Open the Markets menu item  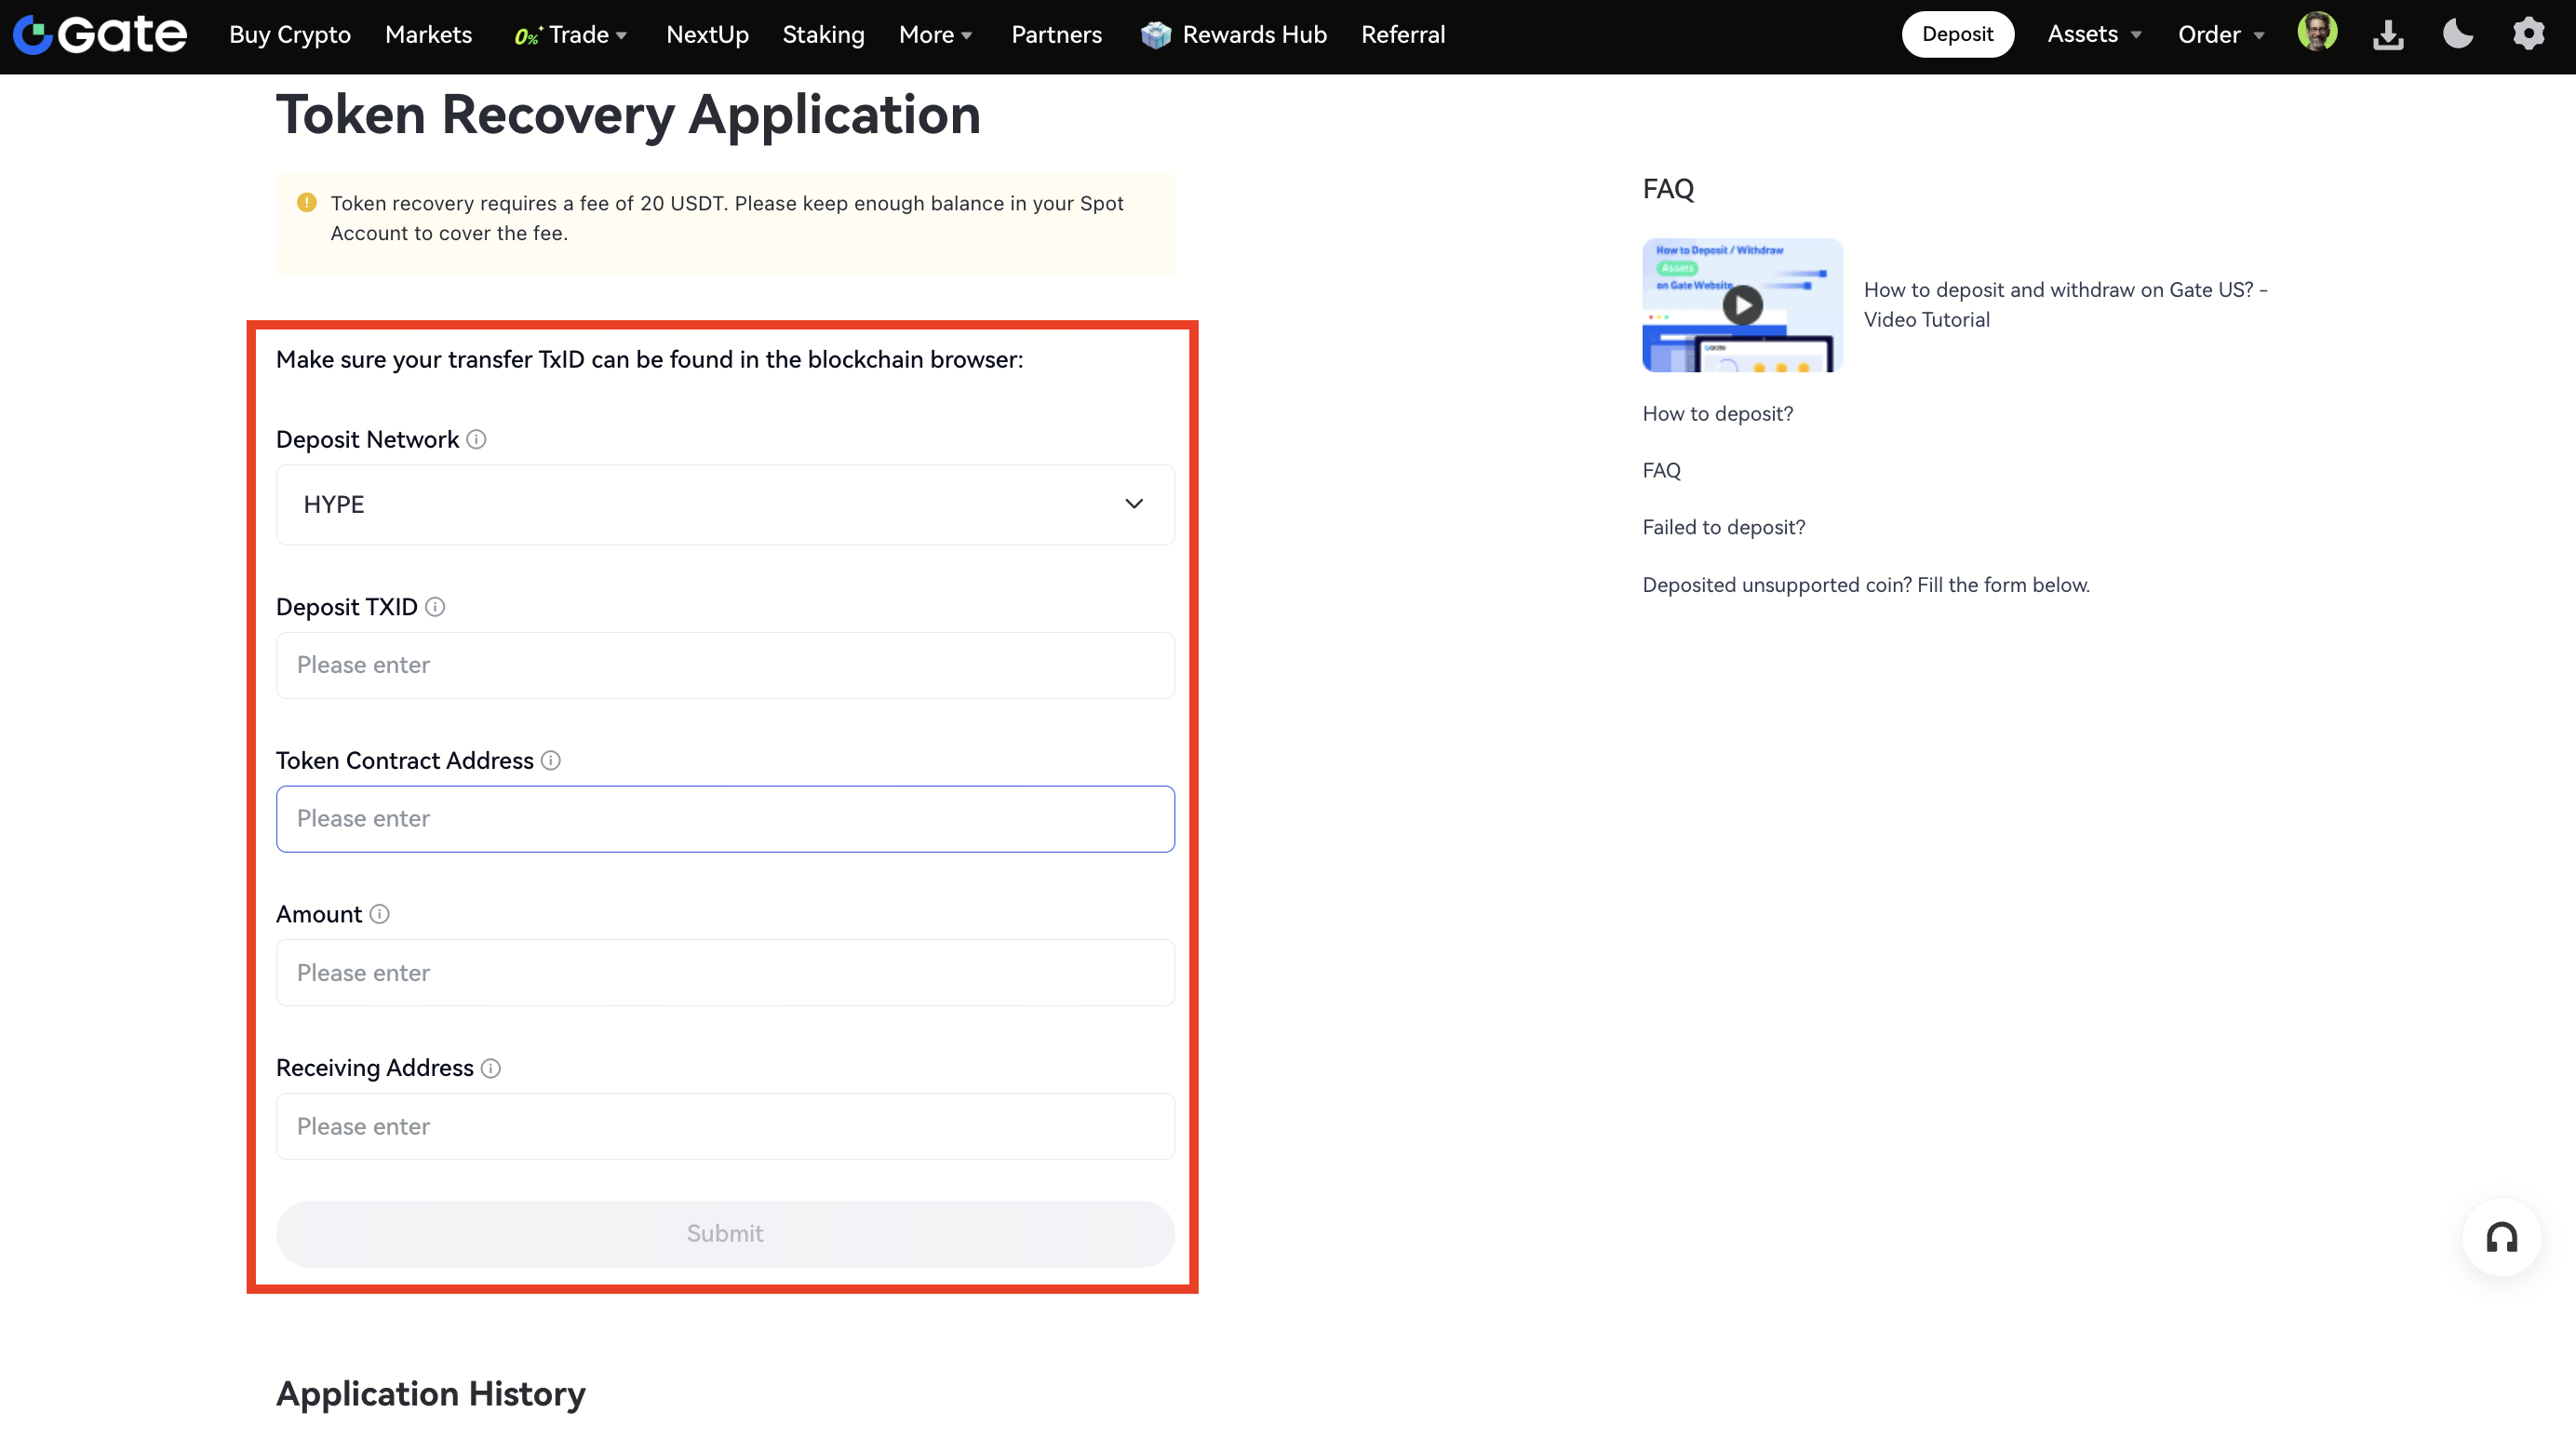[x=428, y=35]
